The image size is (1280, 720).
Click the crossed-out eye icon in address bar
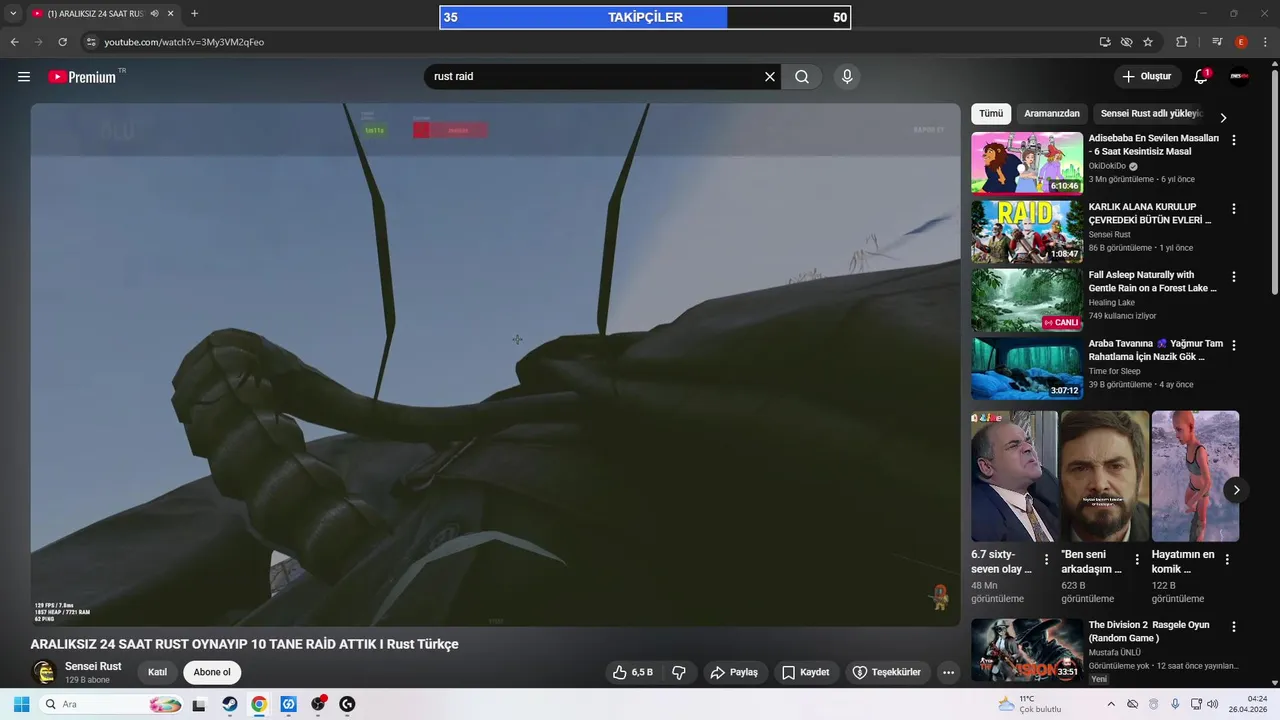coord(1126,42)
